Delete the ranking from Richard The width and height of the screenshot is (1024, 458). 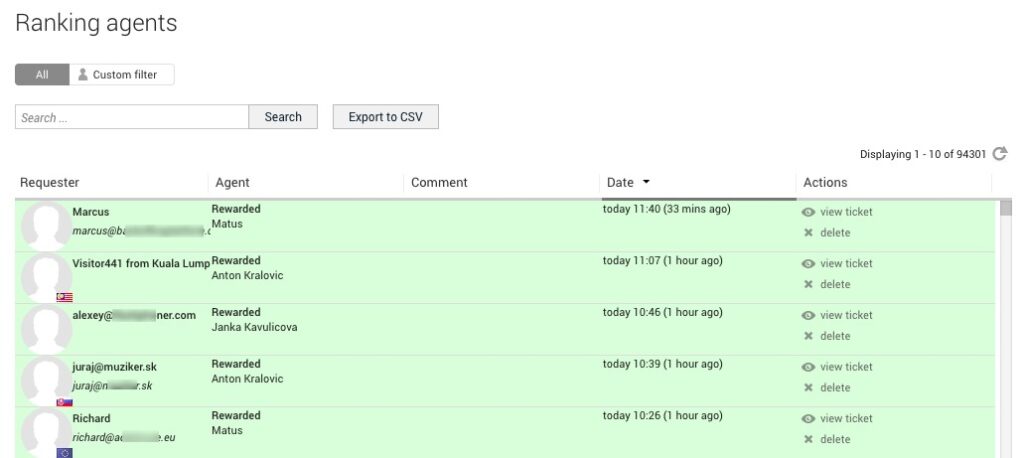834,440
